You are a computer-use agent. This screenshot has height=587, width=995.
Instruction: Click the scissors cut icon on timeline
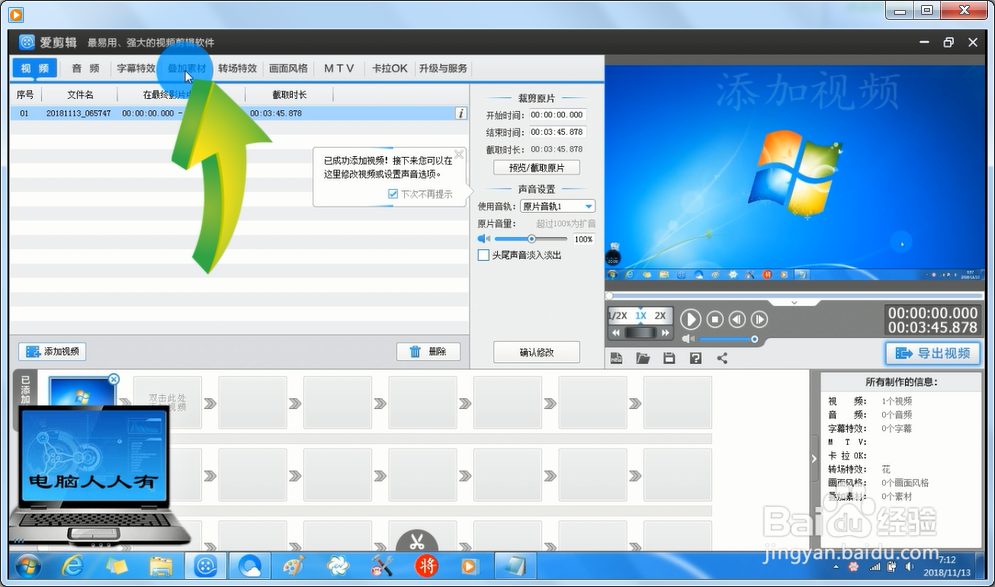point(417,543)
